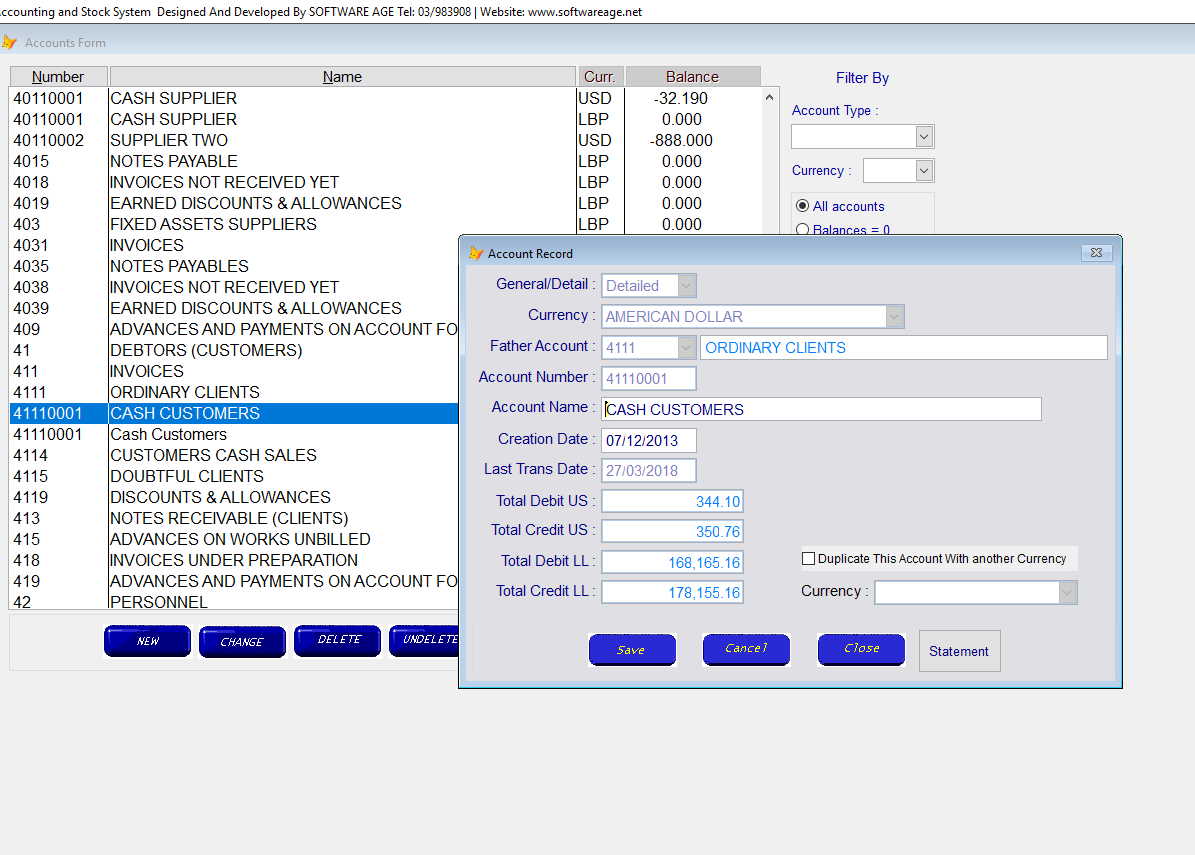Click the CHANGE button
This screenshot has width=1195, height=855.
[242, 640]
